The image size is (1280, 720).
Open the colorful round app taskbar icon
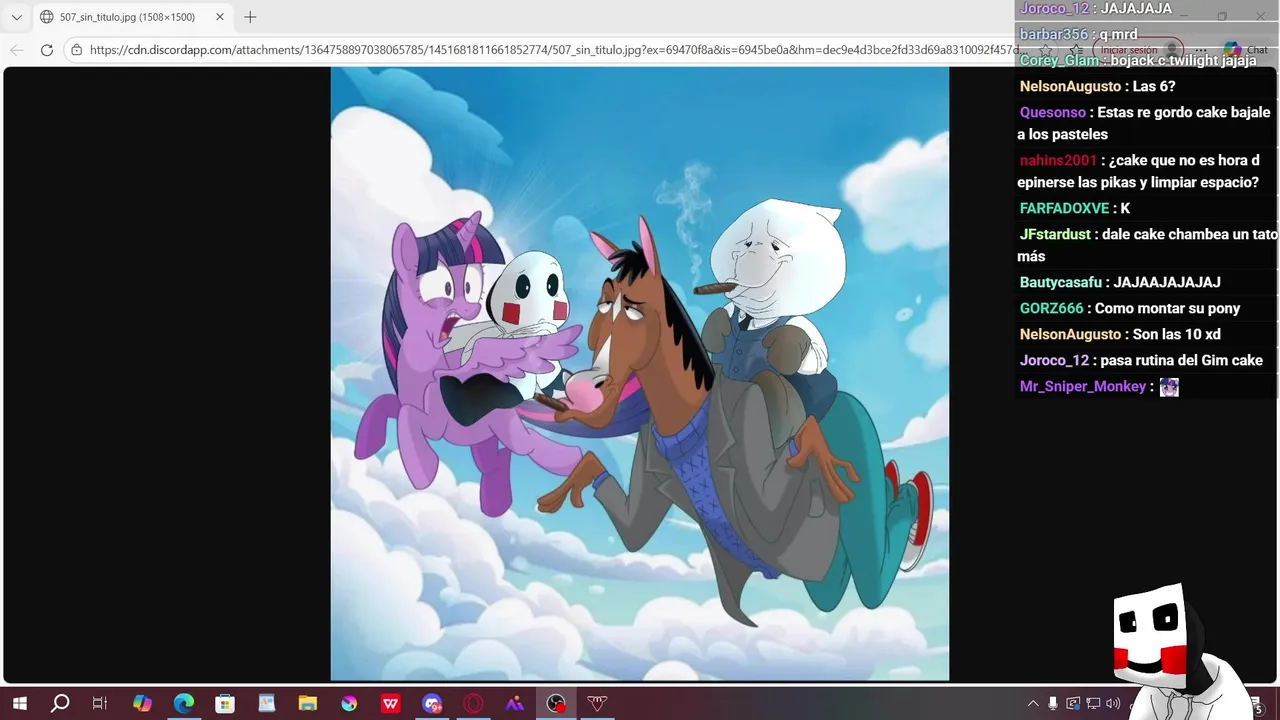348,704
